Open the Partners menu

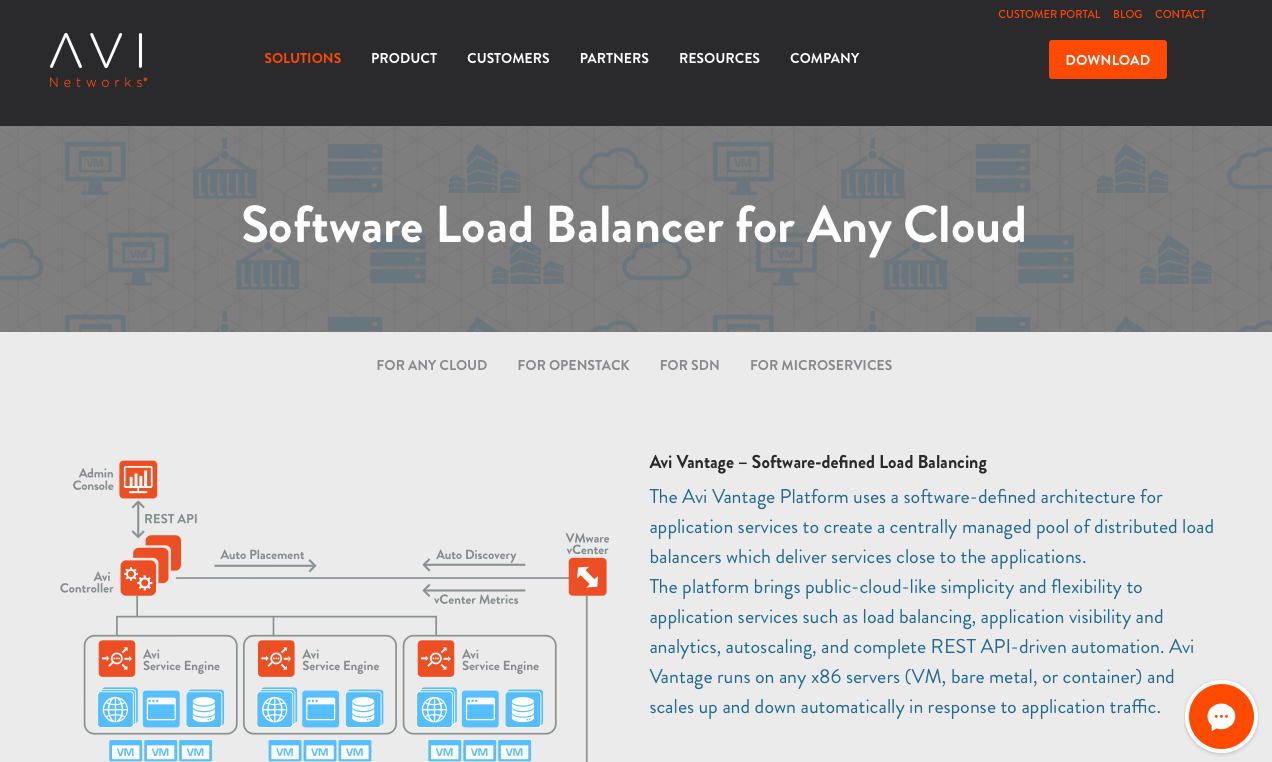[614, 58]
